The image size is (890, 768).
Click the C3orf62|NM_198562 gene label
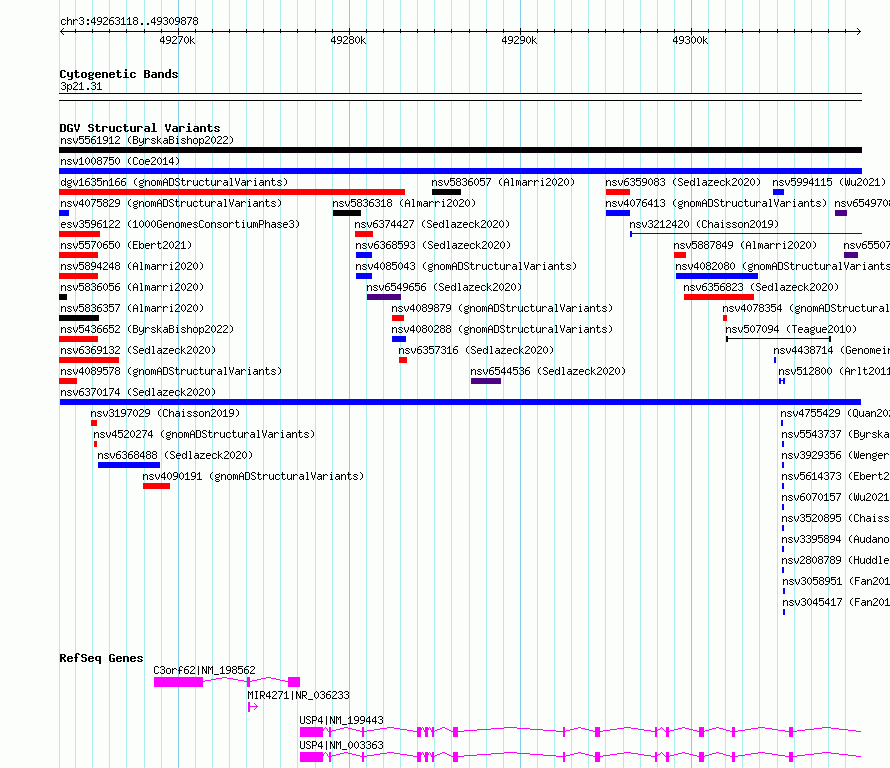pos(204,670)
